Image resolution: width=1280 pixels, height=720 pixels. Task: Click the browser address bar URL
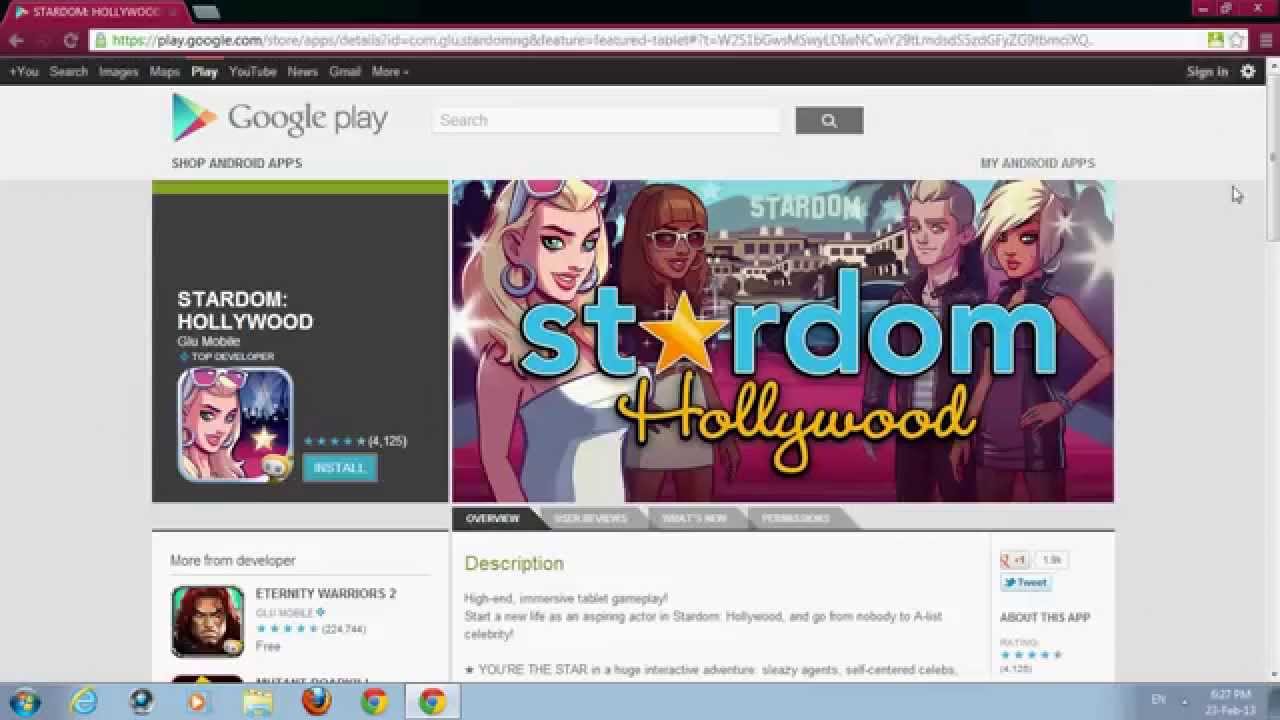pyautogui.click(x=602, y=41)
